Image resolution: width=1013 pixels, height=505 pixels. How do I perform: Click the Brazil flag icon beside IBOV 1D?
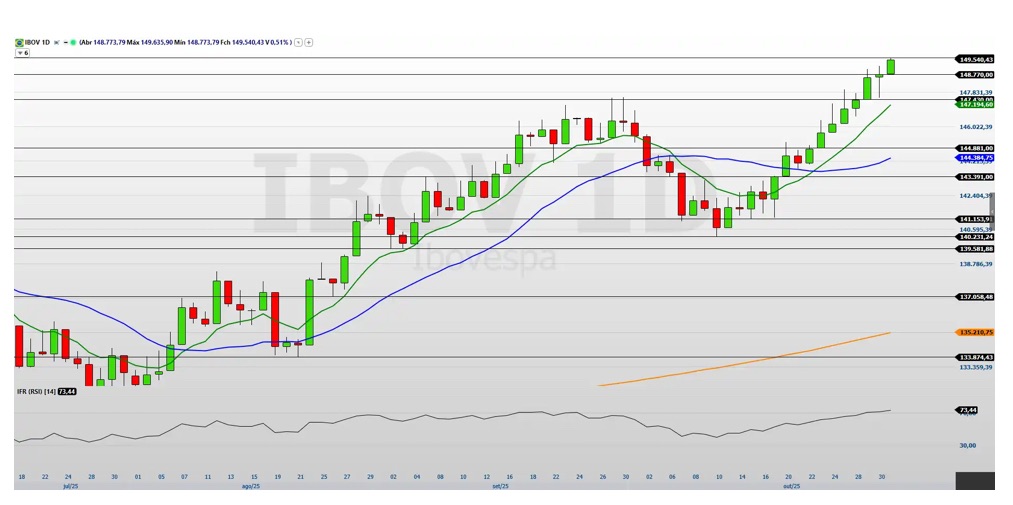[19, 42]
